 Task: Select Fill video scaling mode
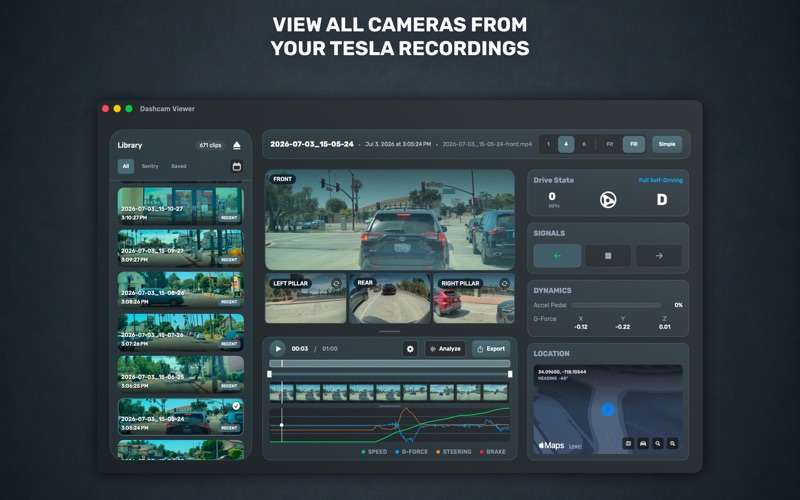click(x=634, y=144)
